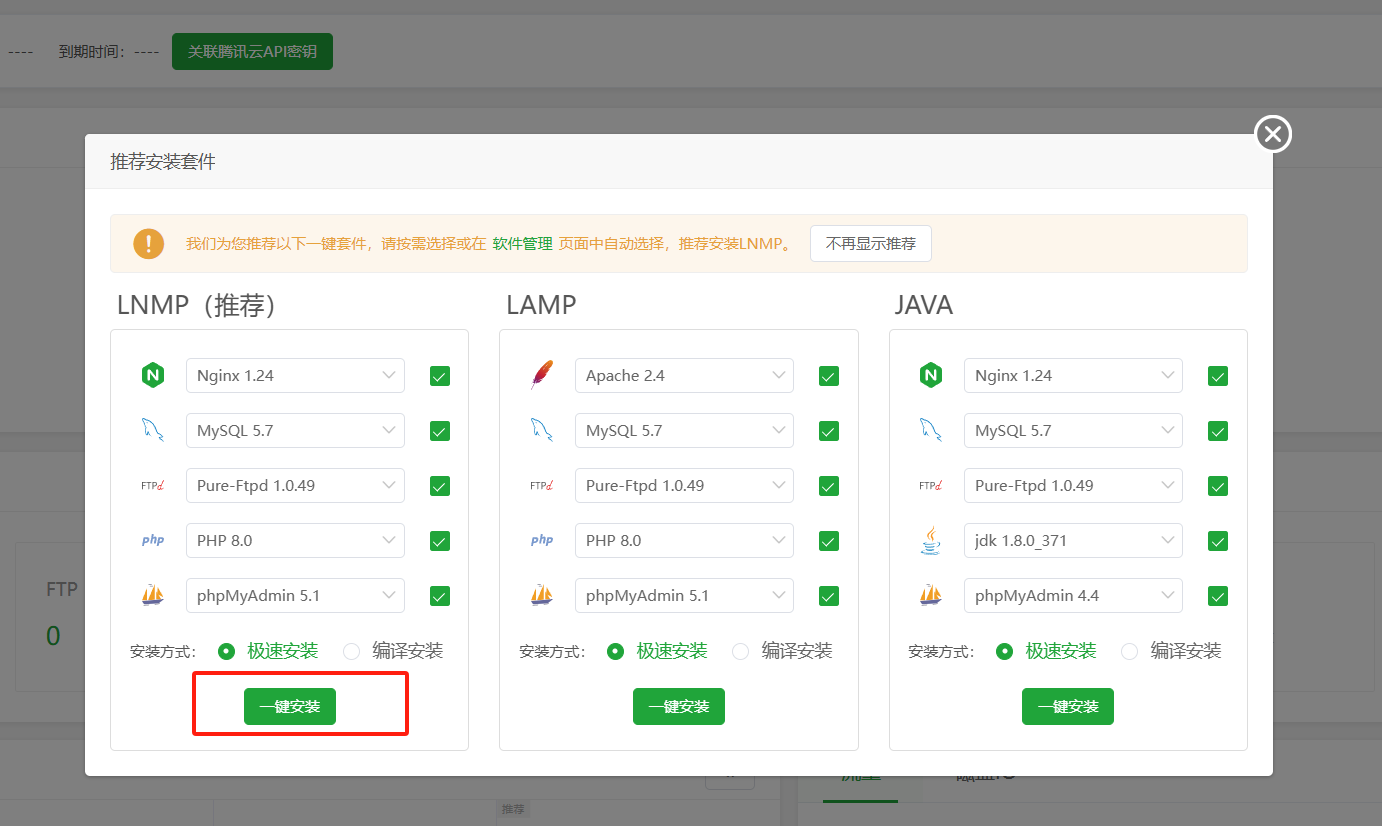
Task: Click the MySQL dolphin icon in LAMP
Action: pyautogui.click(x=541, y=431)
